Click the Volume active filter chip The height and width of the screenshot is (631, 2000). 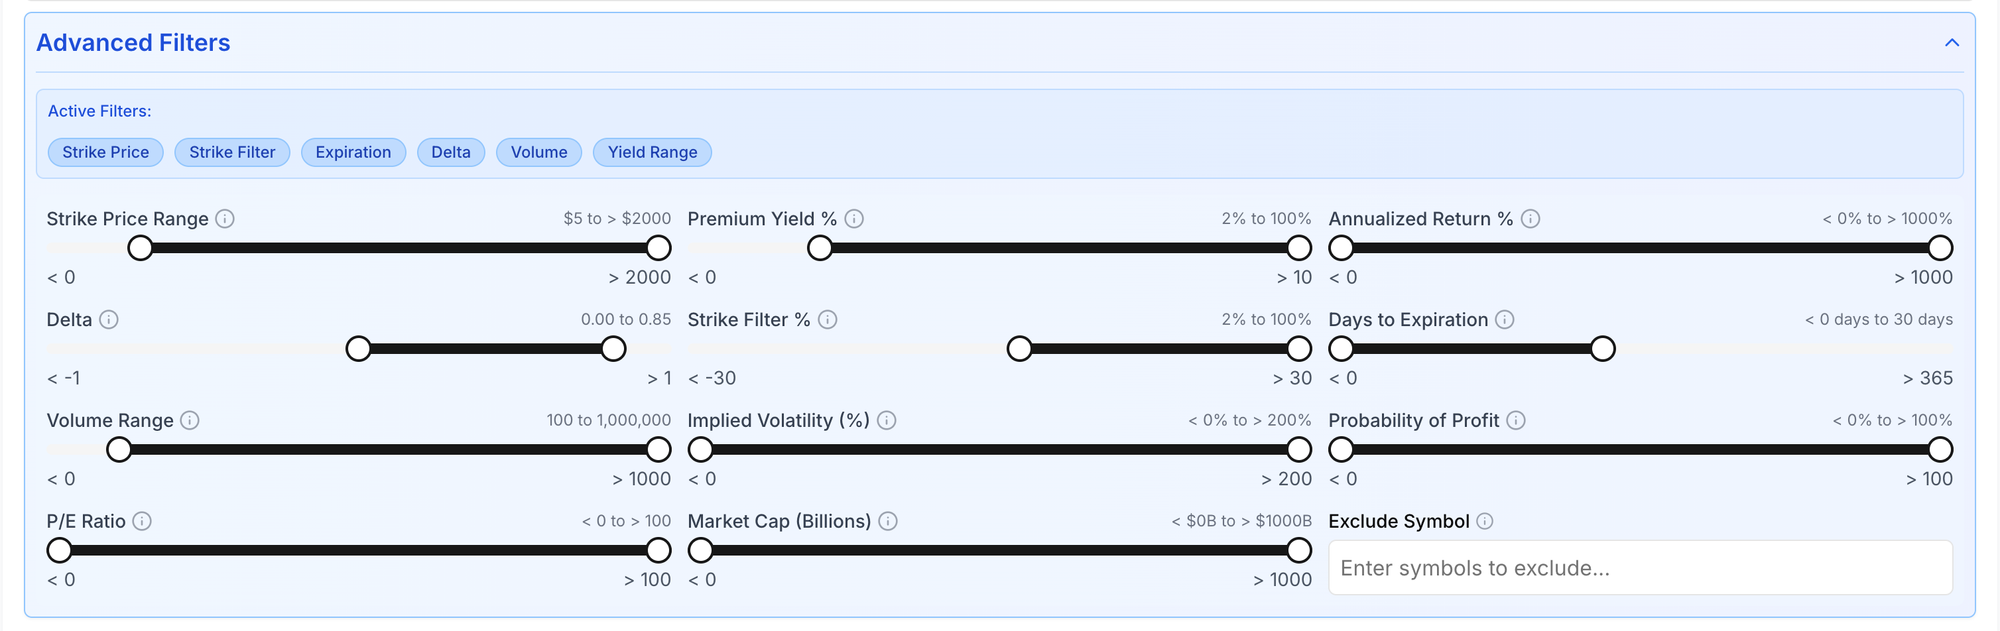click(x=539, y=152)
